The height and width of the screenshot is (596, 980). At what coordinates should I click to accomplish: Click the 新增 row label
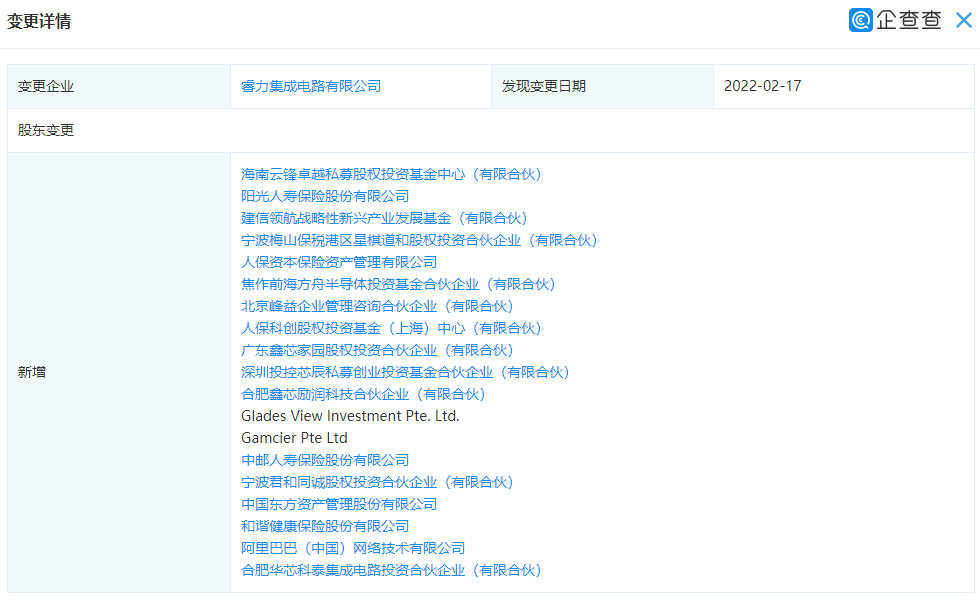pos(119,372)
